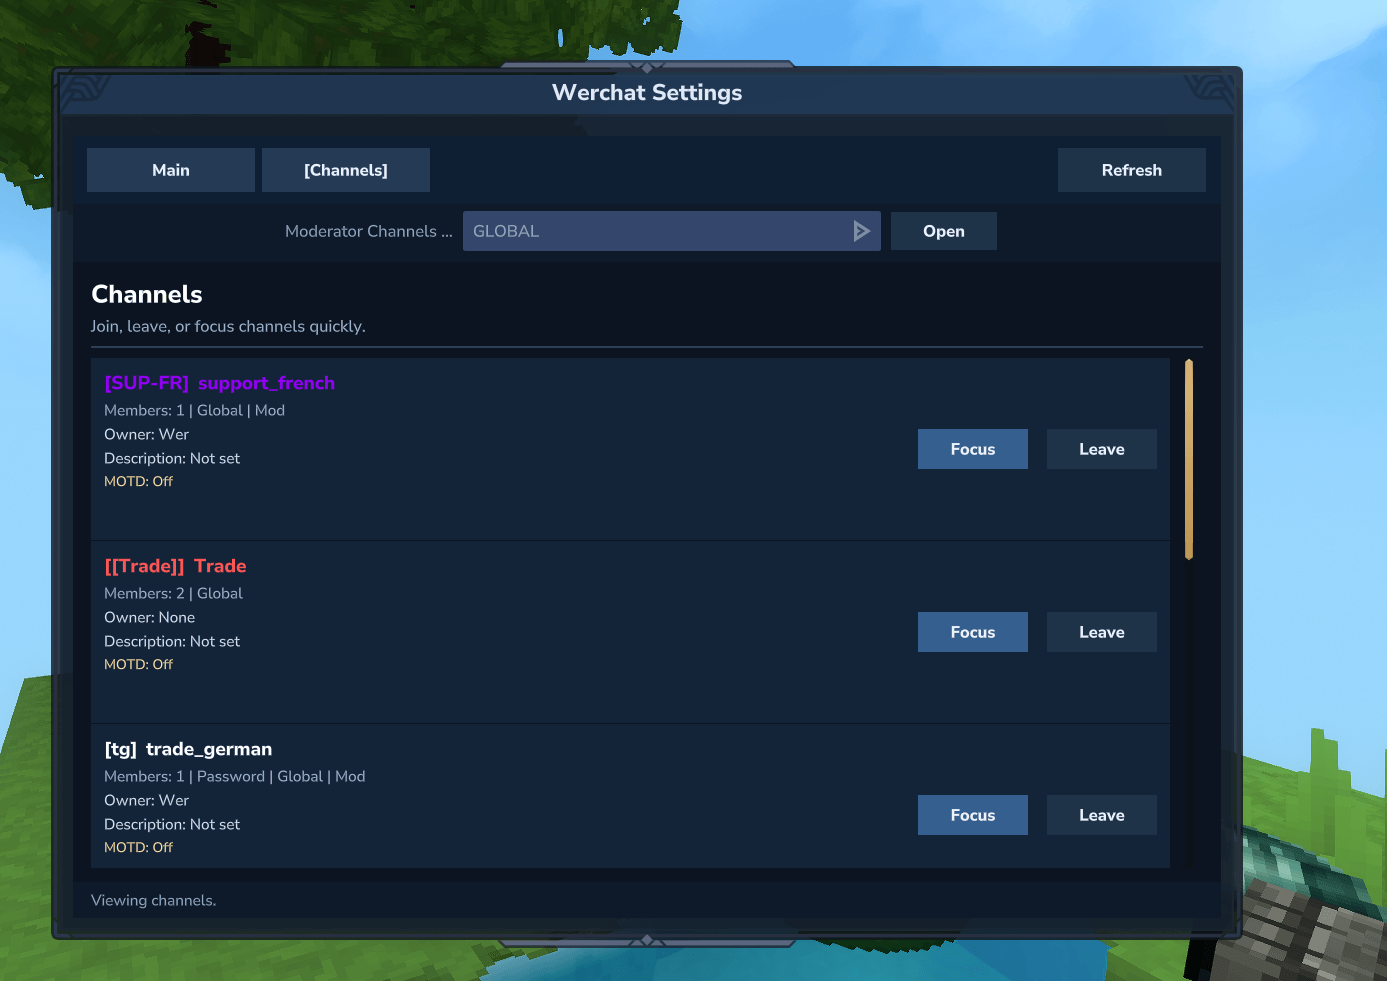Leave the support_french channel
This screenshot has height=981, width=1387.
(x=1101, y=449)
